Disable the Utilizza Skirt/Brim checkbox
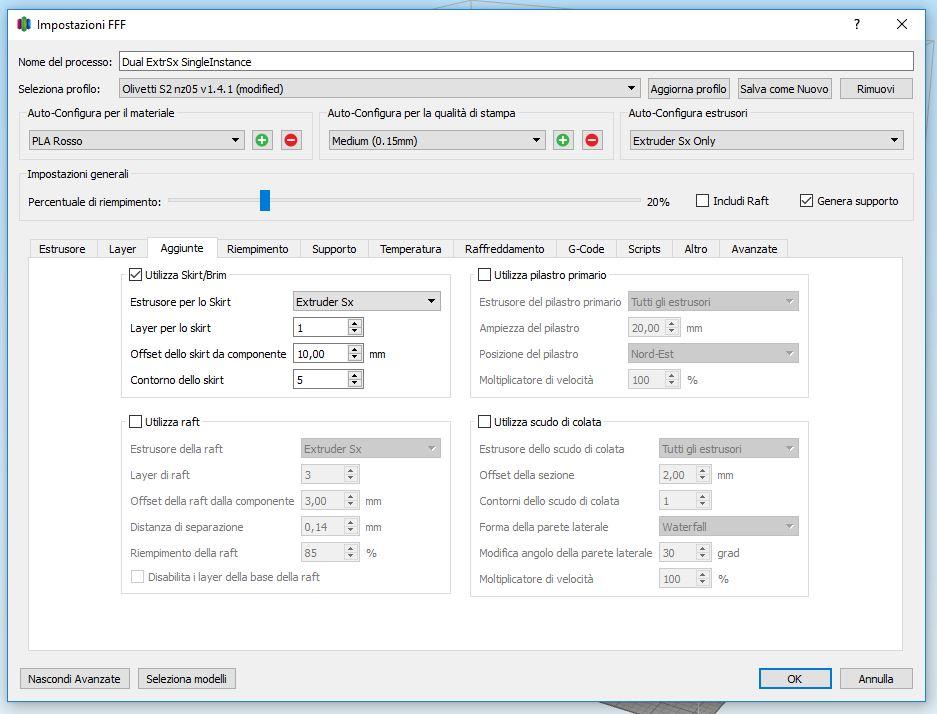The image size is (937, 714). point(137,275)
